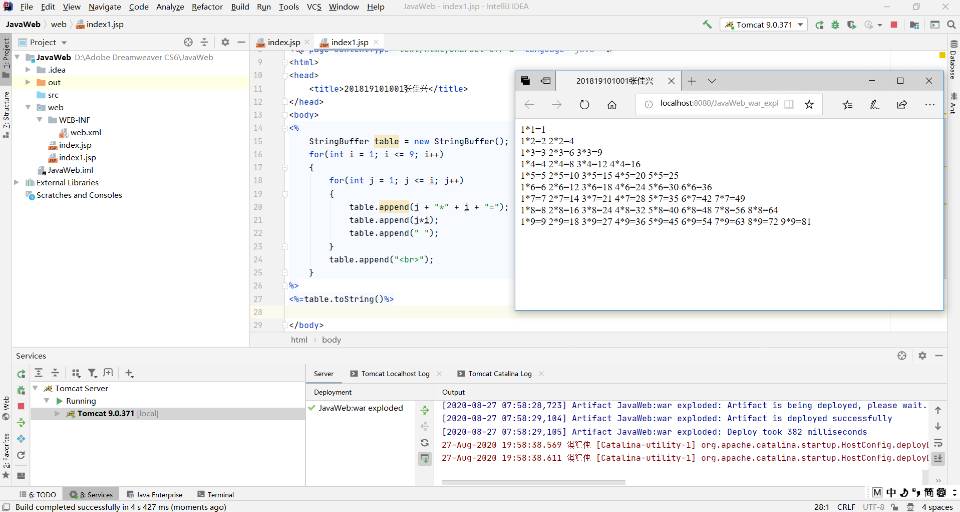Click the Add service plus icon

[129, 373]
